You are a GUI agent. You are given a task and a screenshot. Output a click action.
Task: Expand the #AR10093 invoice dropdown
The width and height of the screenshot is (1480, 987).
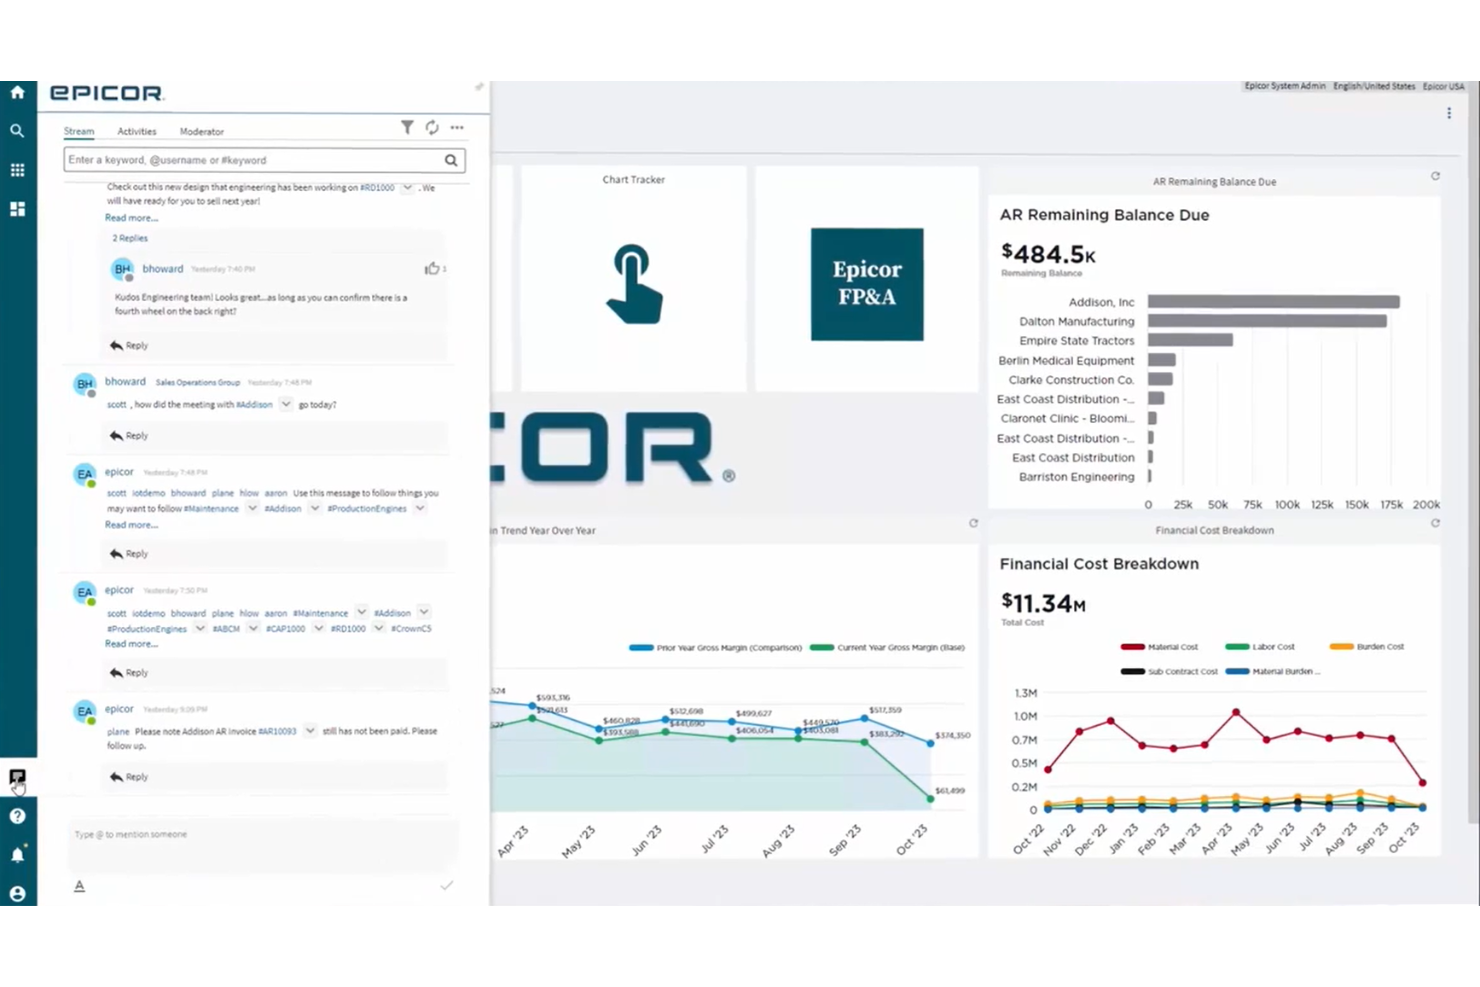click(x=310, y=731)
